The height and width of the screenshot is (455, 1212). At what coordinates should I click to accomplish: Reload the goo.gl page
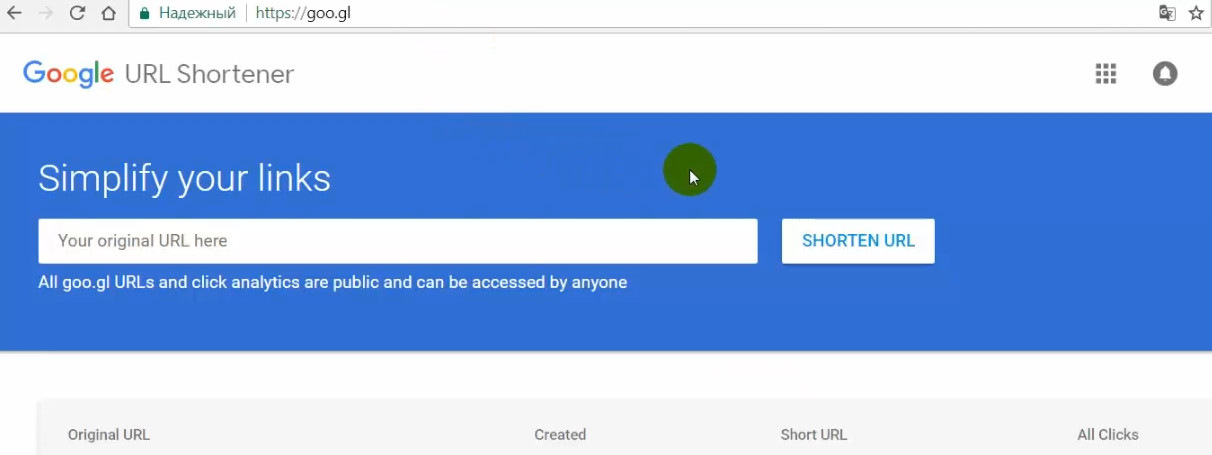click(77, 14)
